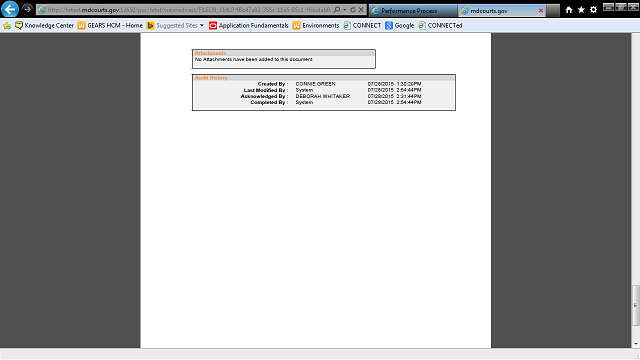Click the Audit History section header

click(x=211, y=78)
